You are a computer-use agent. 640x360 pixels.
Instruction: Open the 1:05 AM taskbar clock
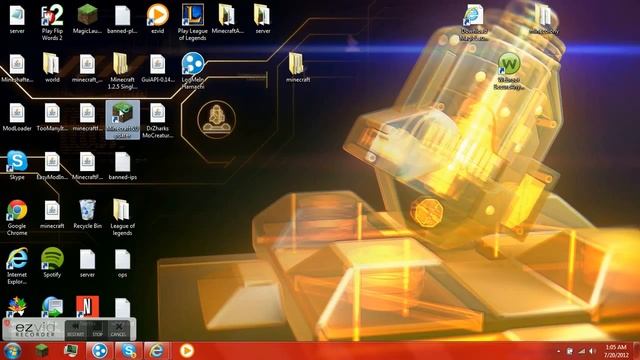[616, 351]
